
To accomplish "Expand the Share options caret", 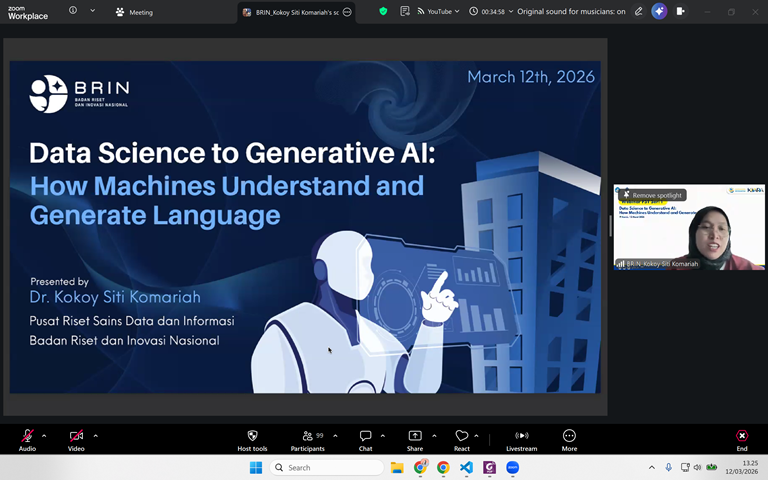I will point(434,435).
